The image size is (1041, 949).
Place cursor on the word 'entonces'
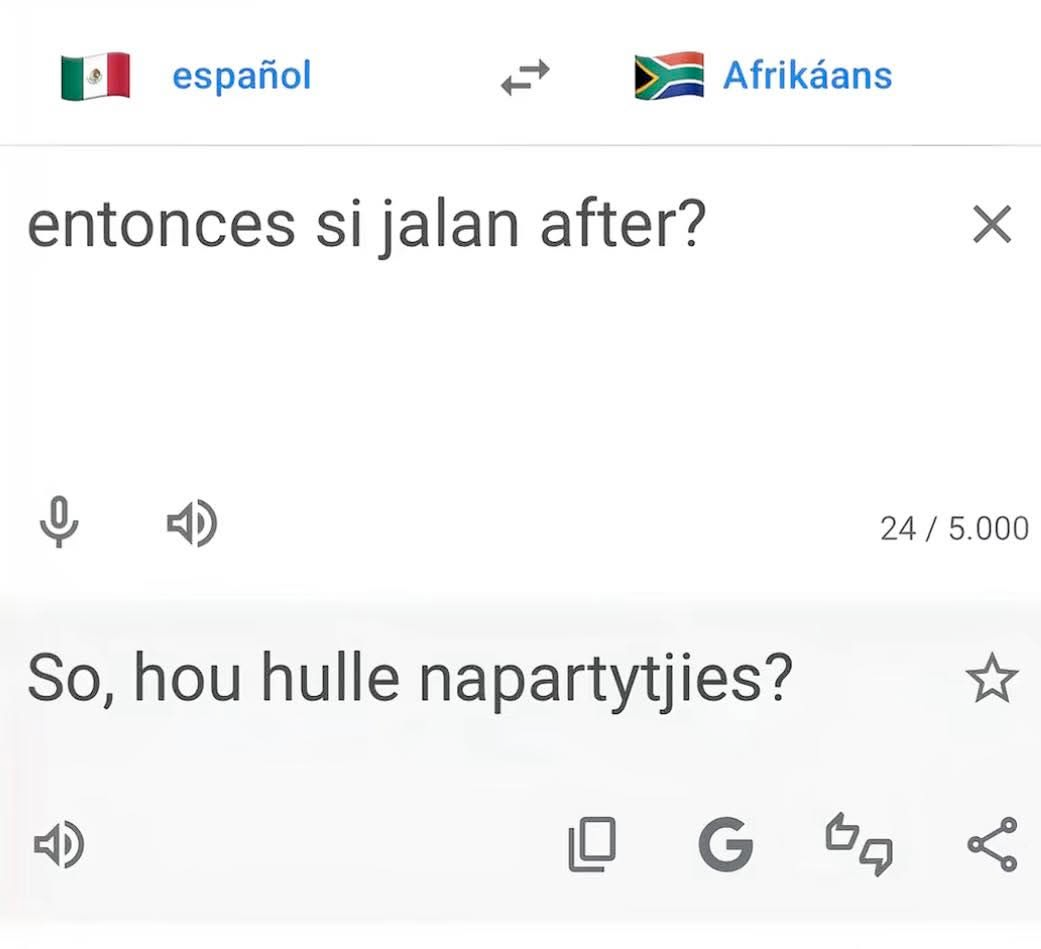pyautogui.click(x=160, y=226)
